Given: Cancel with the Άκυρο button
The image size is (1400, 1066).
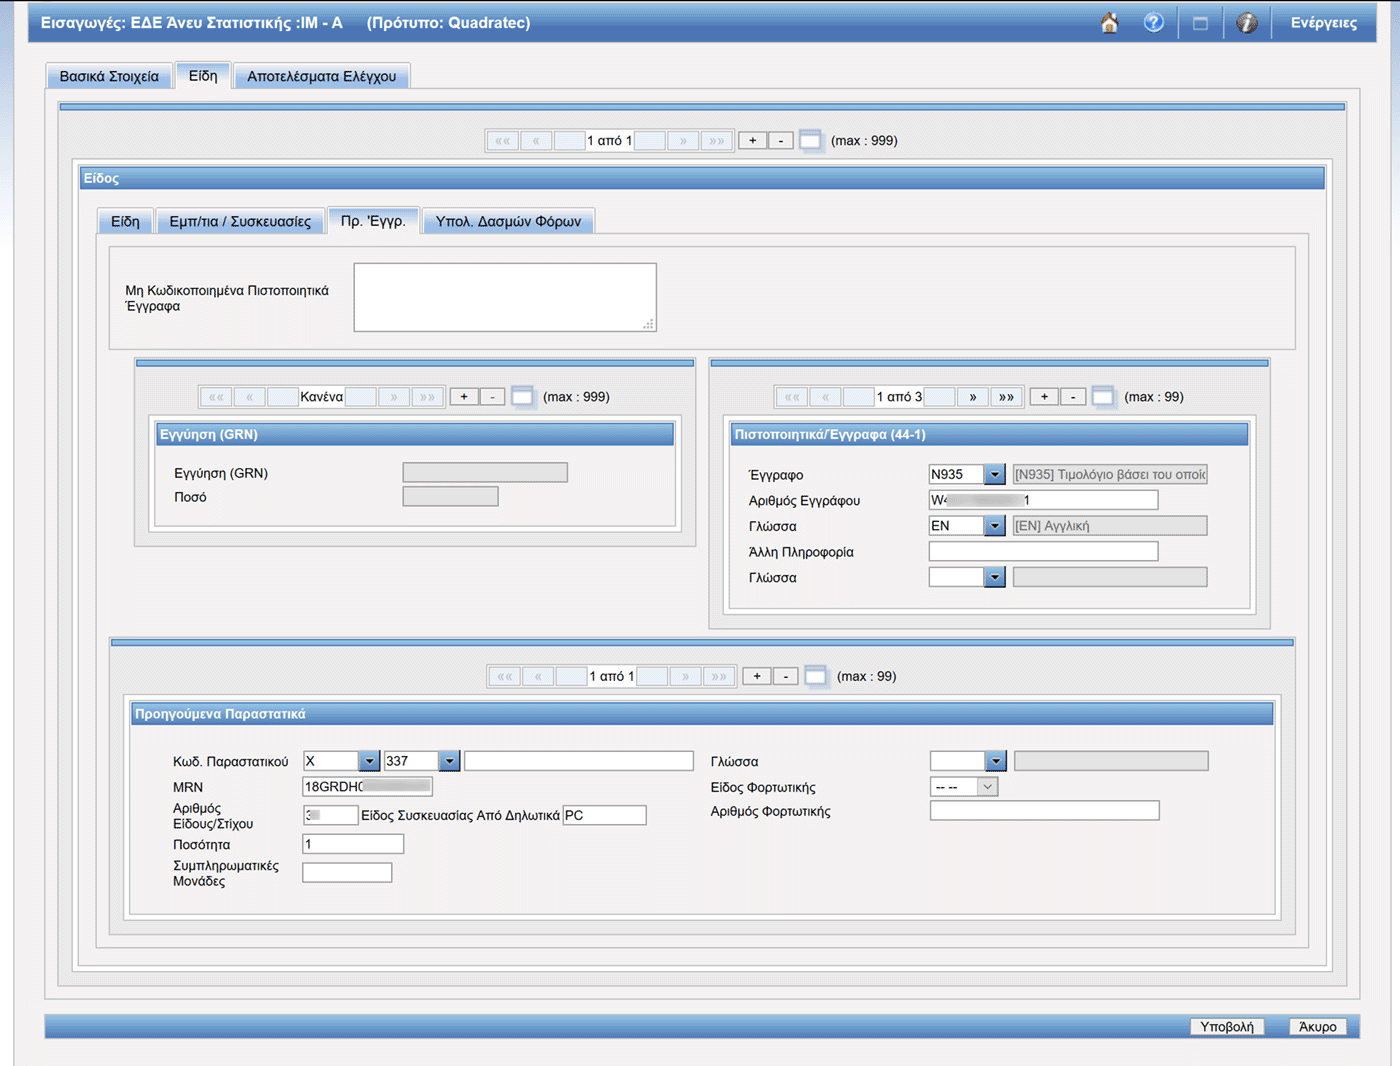Looking at the screenshot, I should (1318, 1027).
